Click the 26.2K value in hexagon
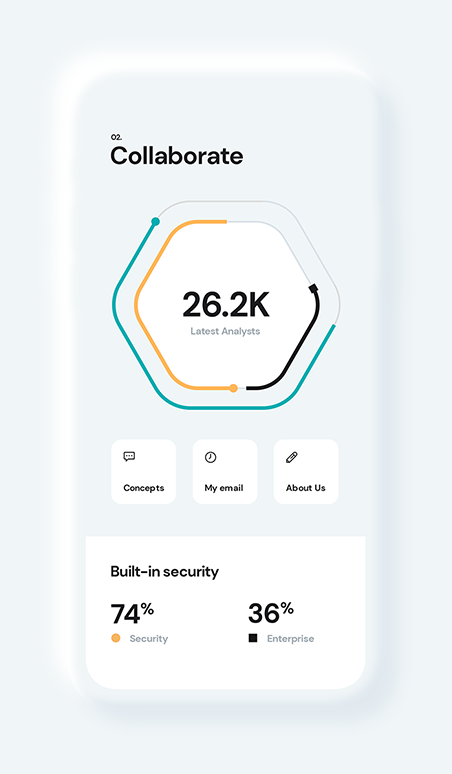This screenshot has width=452, height=774. coord(226,305)
